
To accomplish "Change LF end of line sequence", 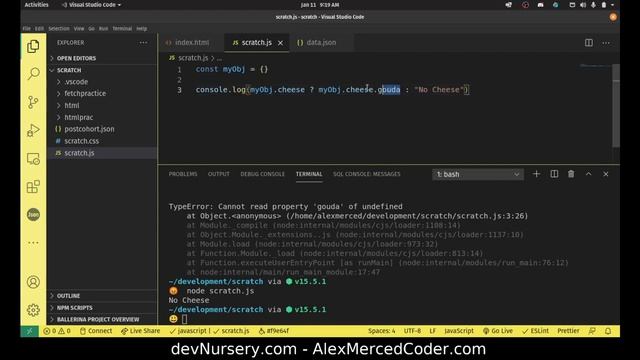I will tap(433, 331).
